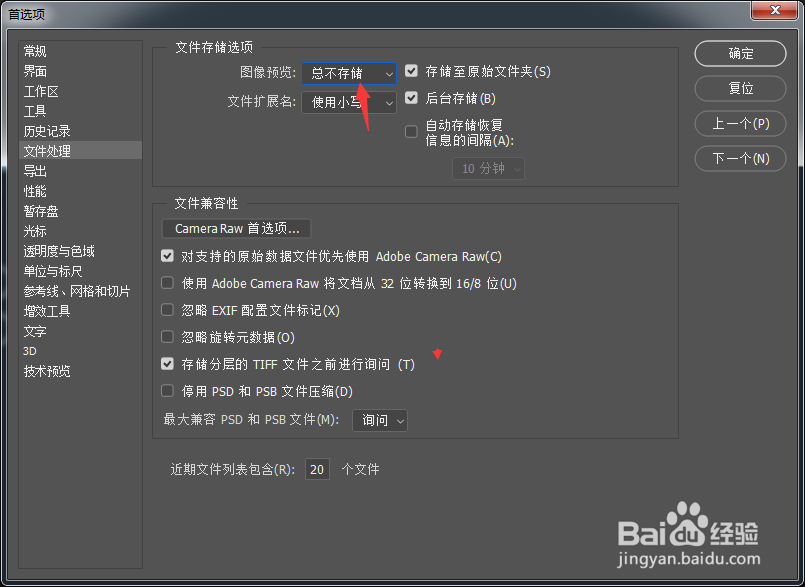The image size is (805, 587).
Task: Open the 文件扩展名 dropdown
Action: tap(349, 102)
